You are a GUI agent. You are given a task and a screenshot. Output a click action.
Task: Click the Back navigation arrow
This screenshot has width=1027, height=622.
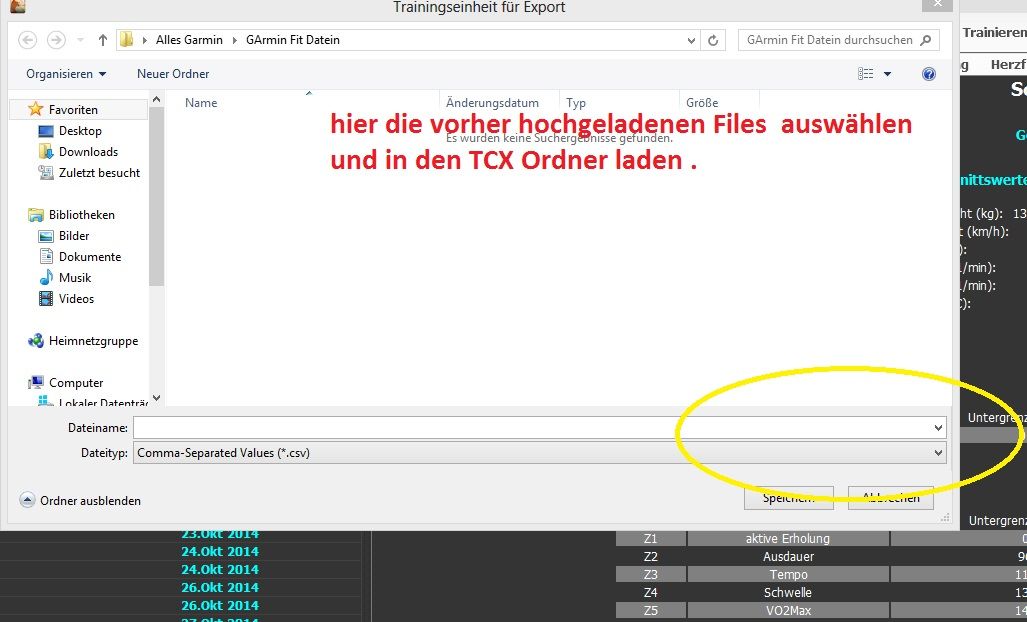(x=28, y=40)
